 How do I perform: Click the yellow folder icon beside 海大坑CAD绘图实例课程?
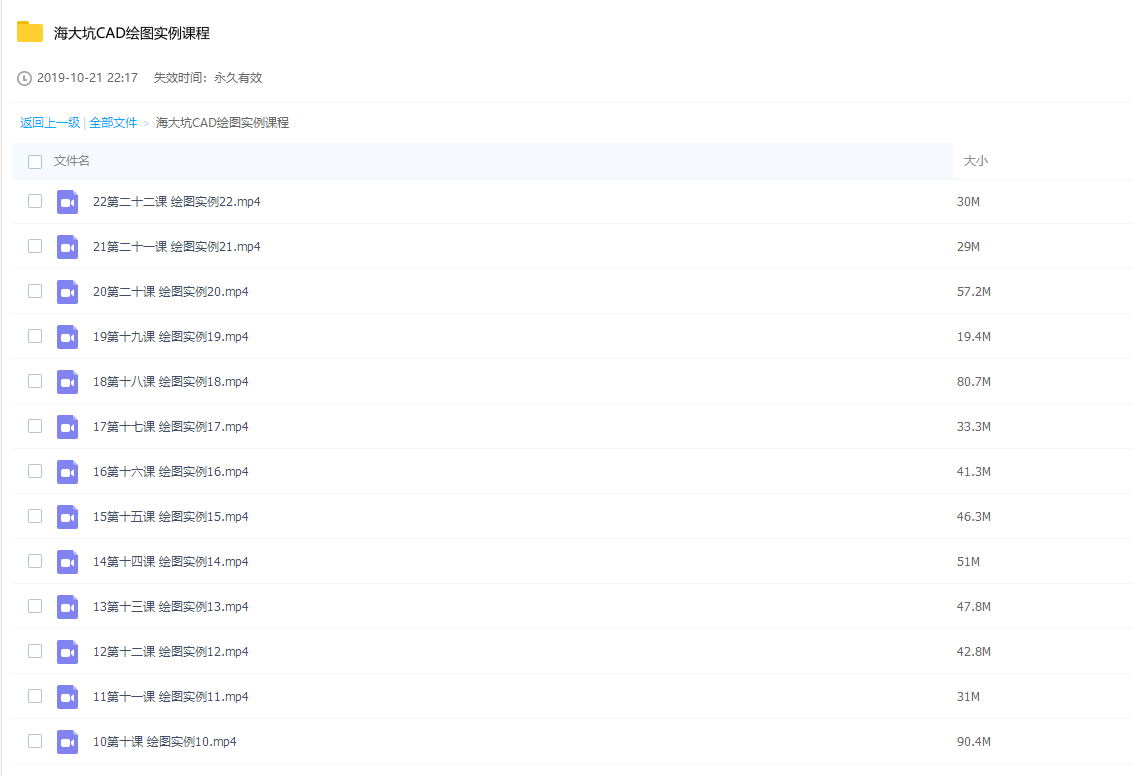30,32
